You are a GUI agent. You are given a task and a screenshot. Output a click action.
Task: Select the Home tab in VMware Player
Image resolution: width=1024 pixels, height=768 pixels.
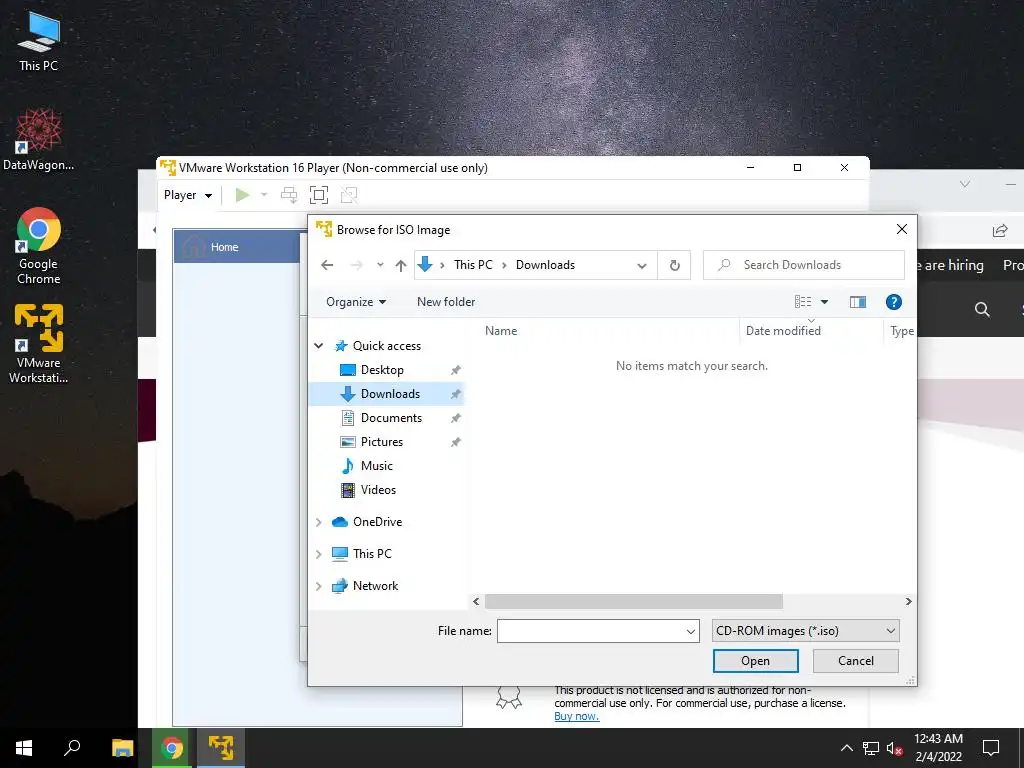point(236,247)
